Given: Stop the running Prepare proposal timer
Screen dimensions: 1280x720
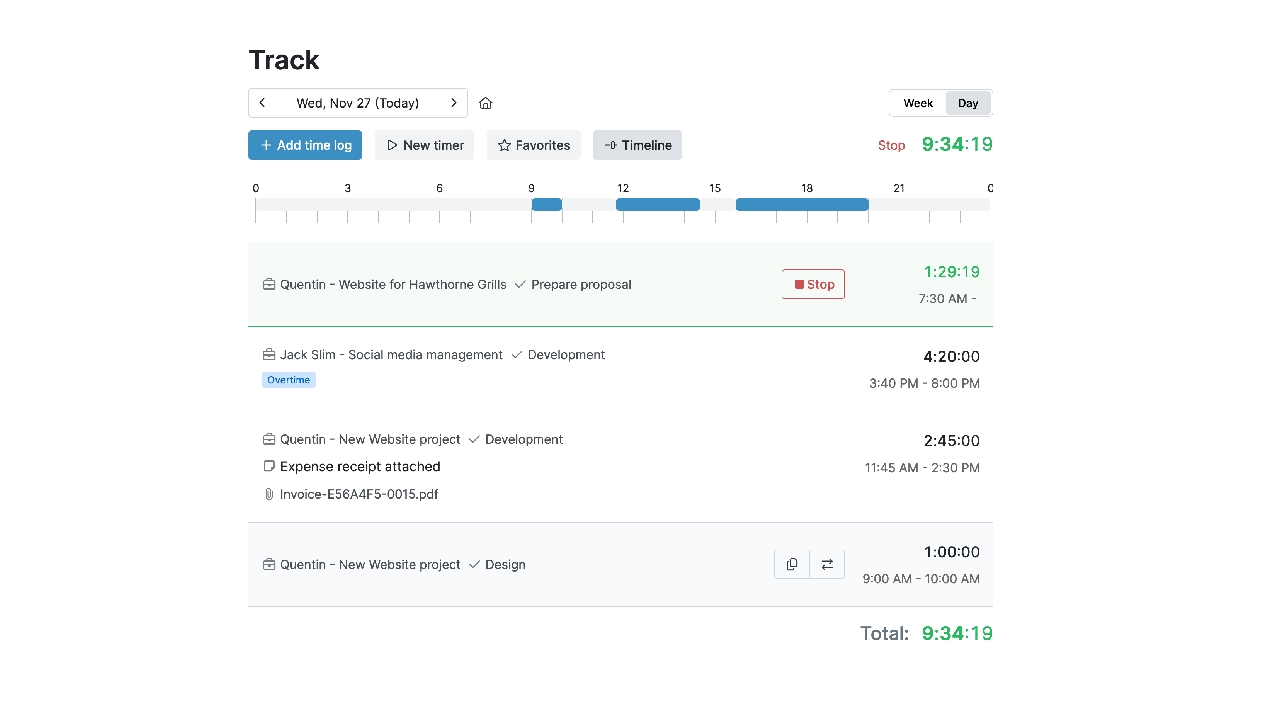Looking at the screenshot, I should [x=813, y=284].
